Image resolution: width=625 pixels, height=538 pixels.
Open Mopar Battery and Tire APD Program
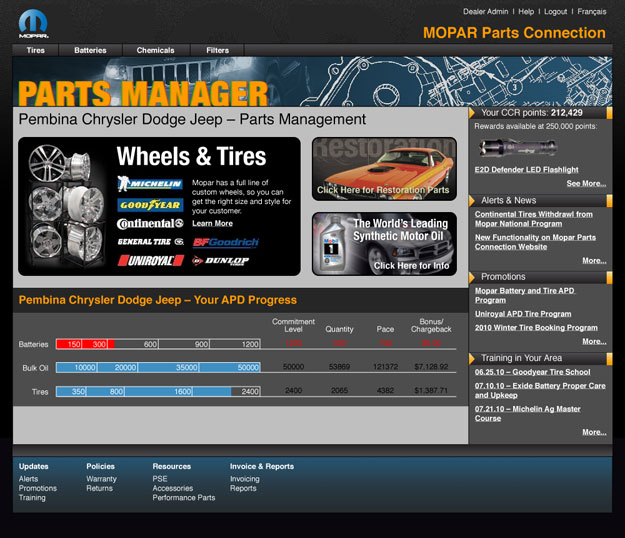525,295
